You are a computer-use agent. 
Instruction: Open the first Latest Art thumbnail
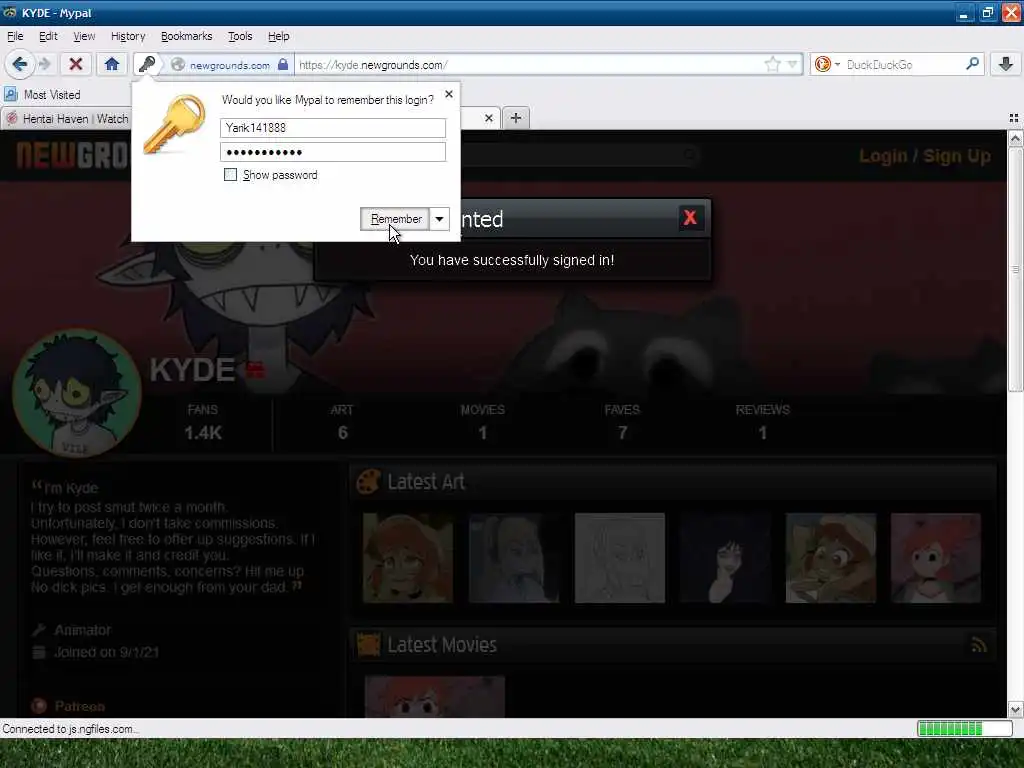coord(408,558)
